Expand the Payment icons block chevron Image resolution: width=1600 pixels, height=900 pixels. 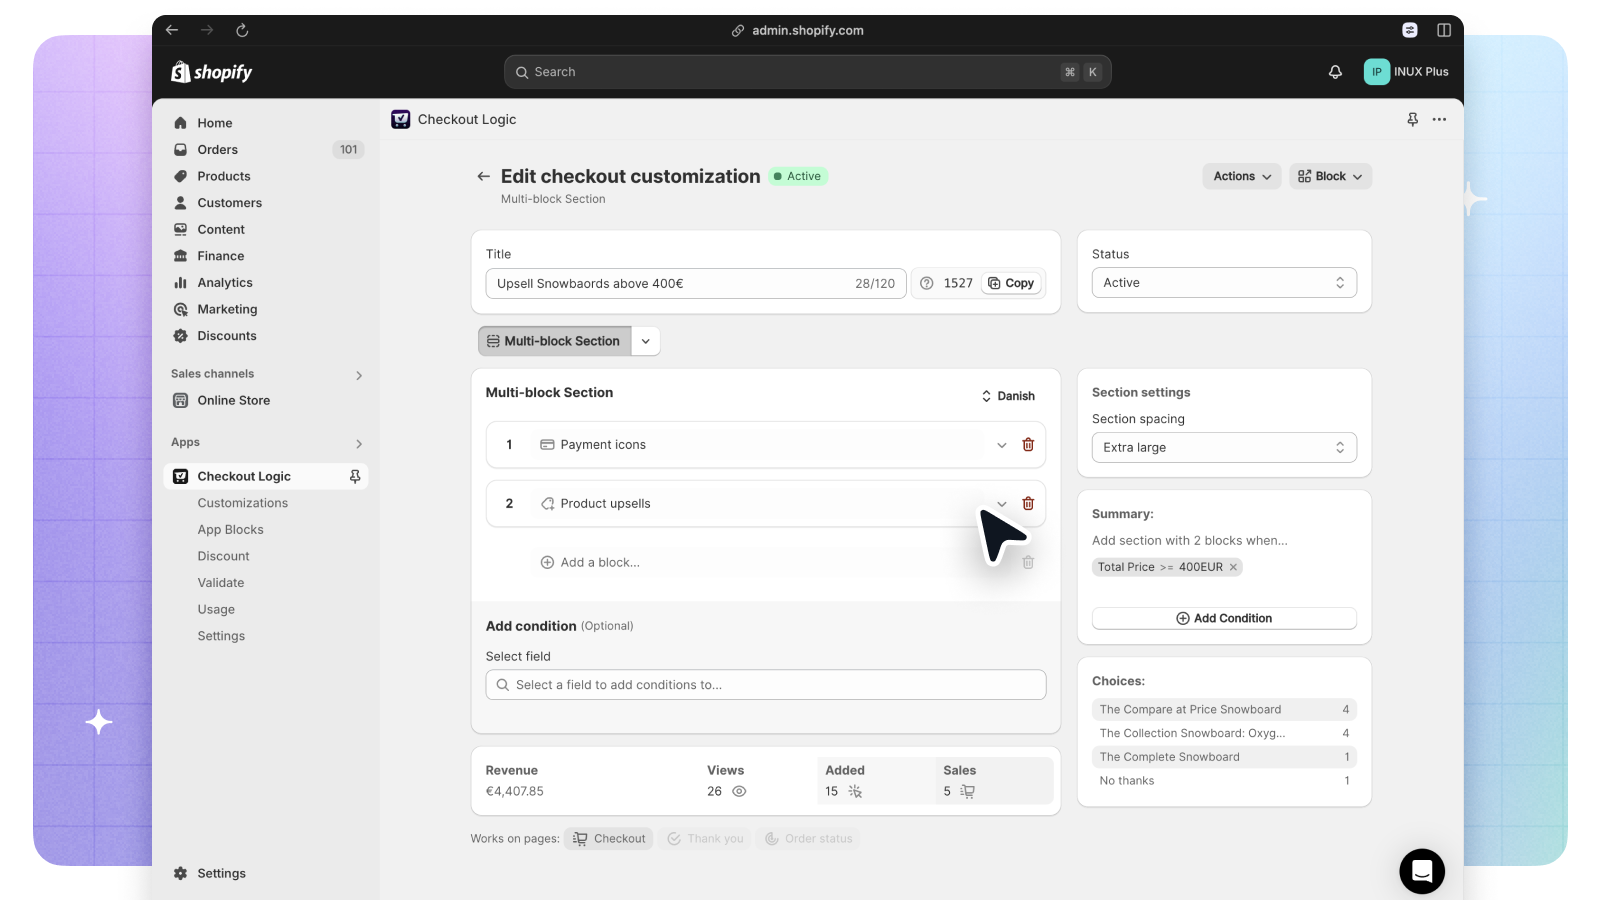[1002, 445]
